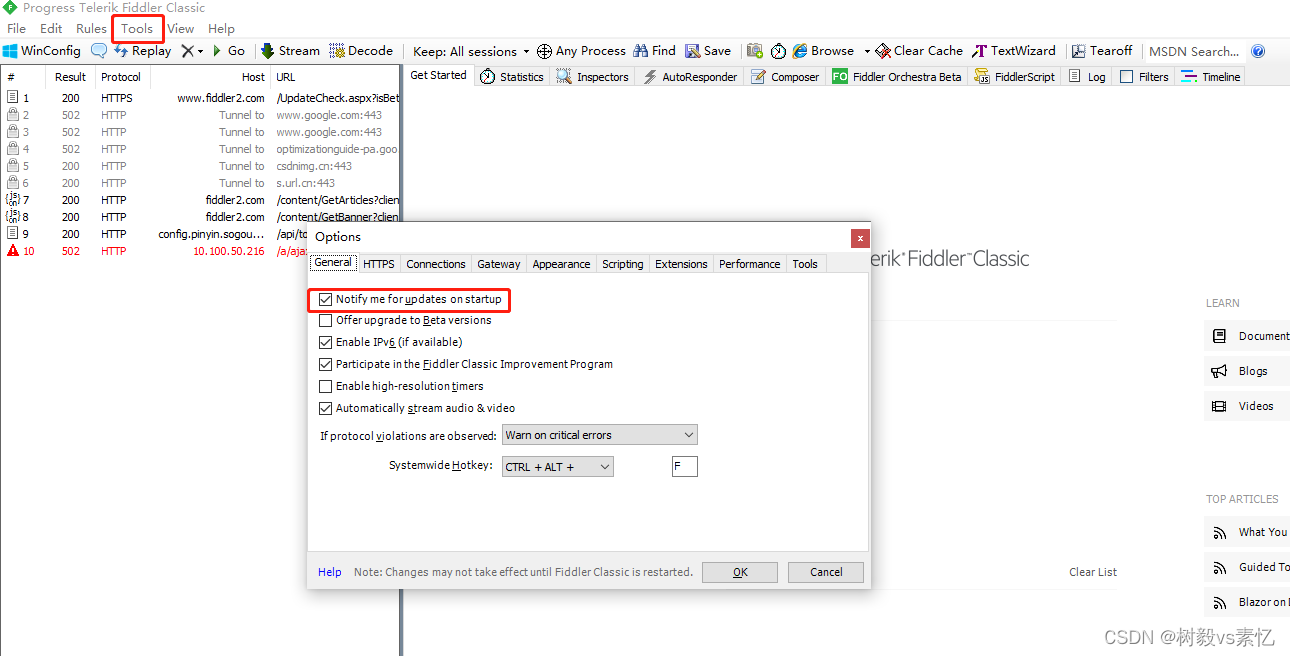This screenshot has width=1290, height=656.
Task: Click the comment speech bubble icon
Action: pos(99,51)
